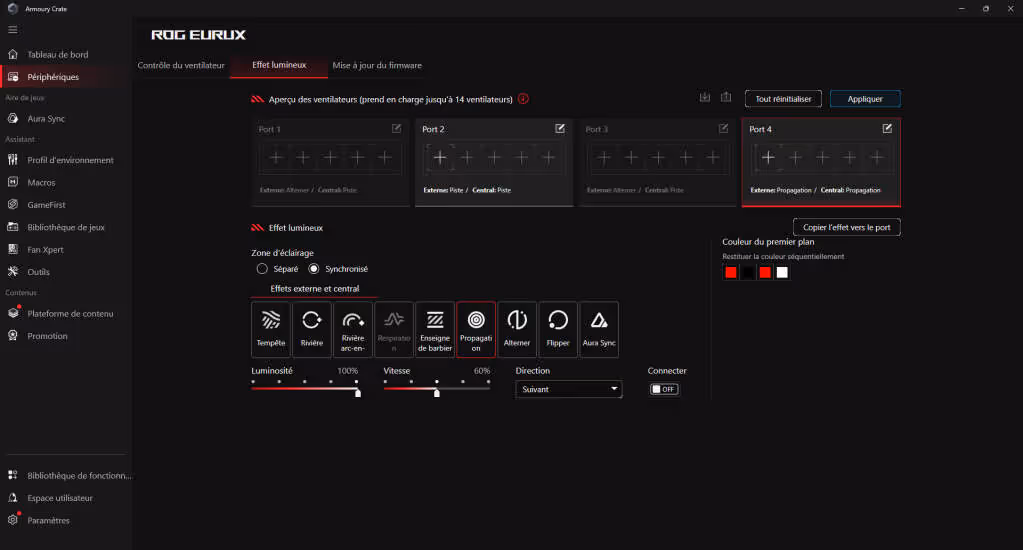
Task: Apply the Enseigne de barbier effect
Action: coord(435,329)
